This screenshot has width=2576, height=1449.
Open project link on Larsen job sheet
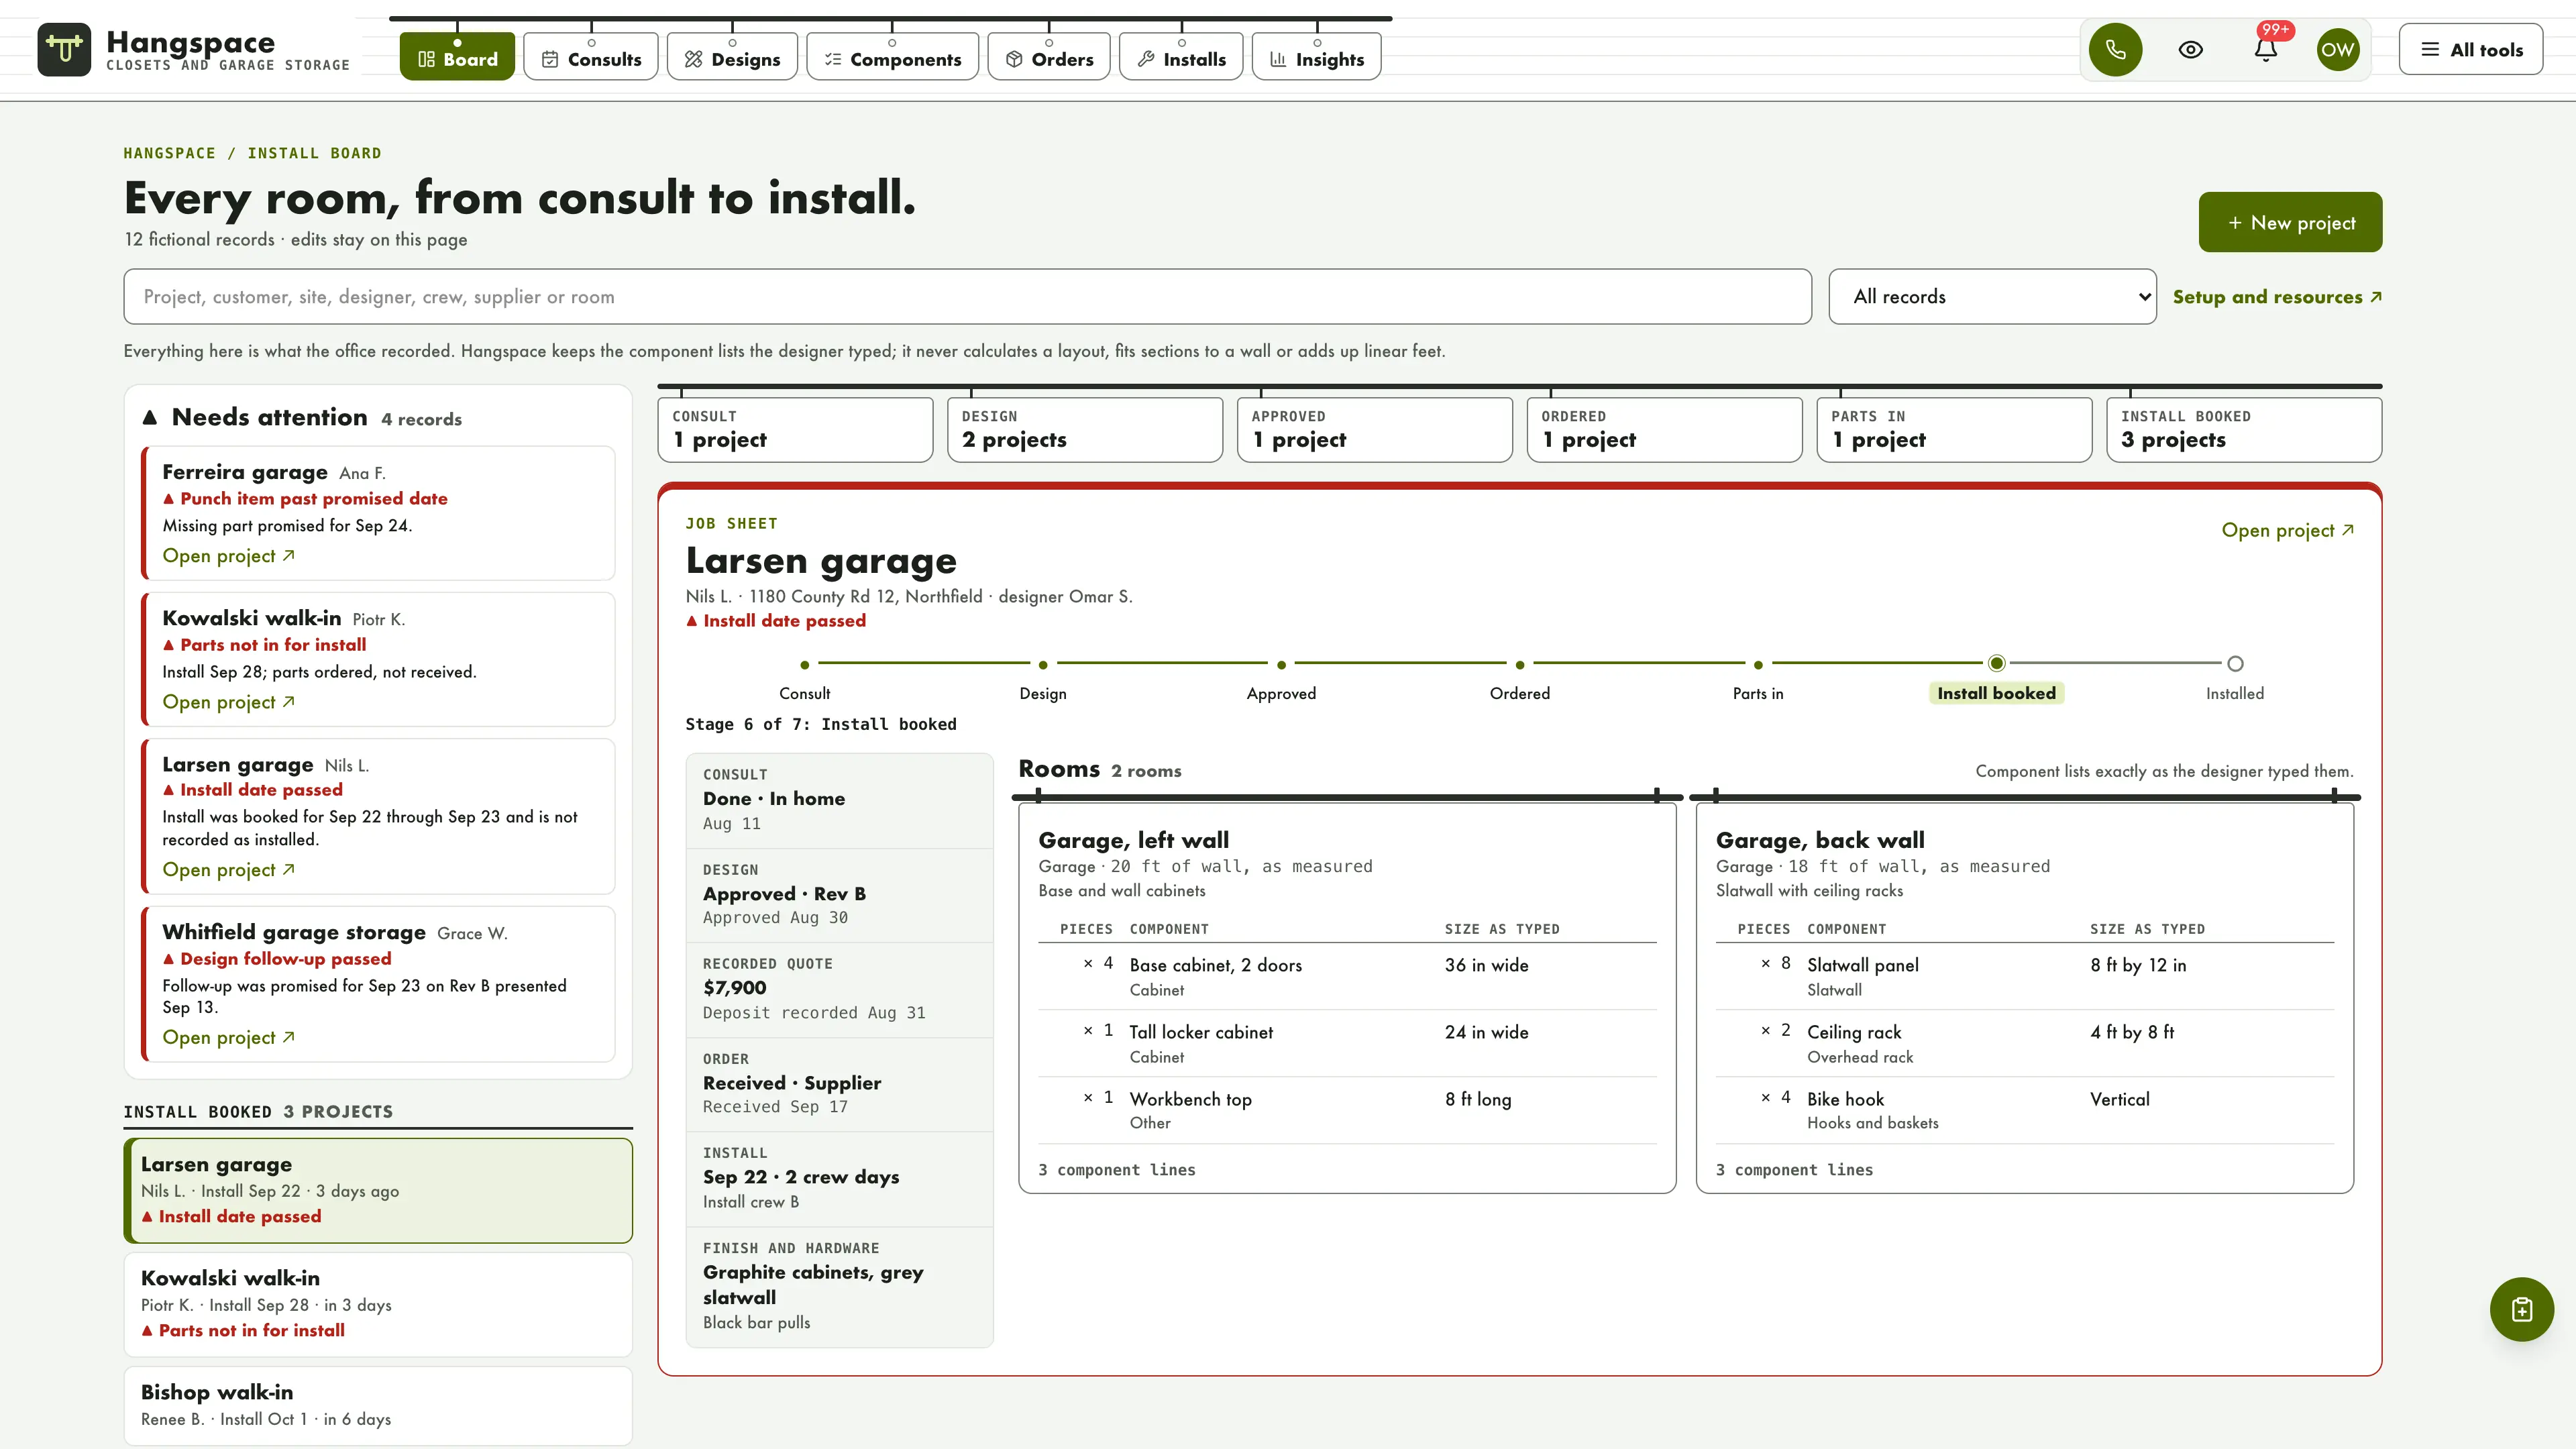coord(2287,530)
